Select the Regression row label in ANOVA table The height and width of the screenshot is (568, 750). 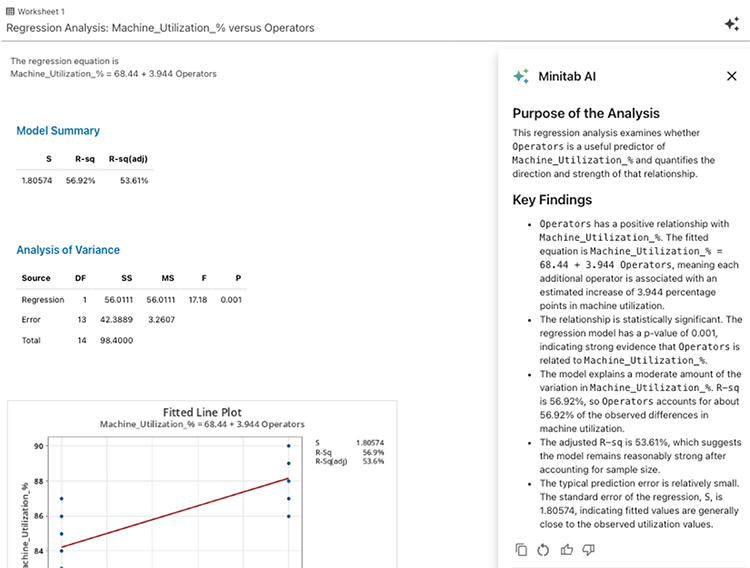point(43,300)
